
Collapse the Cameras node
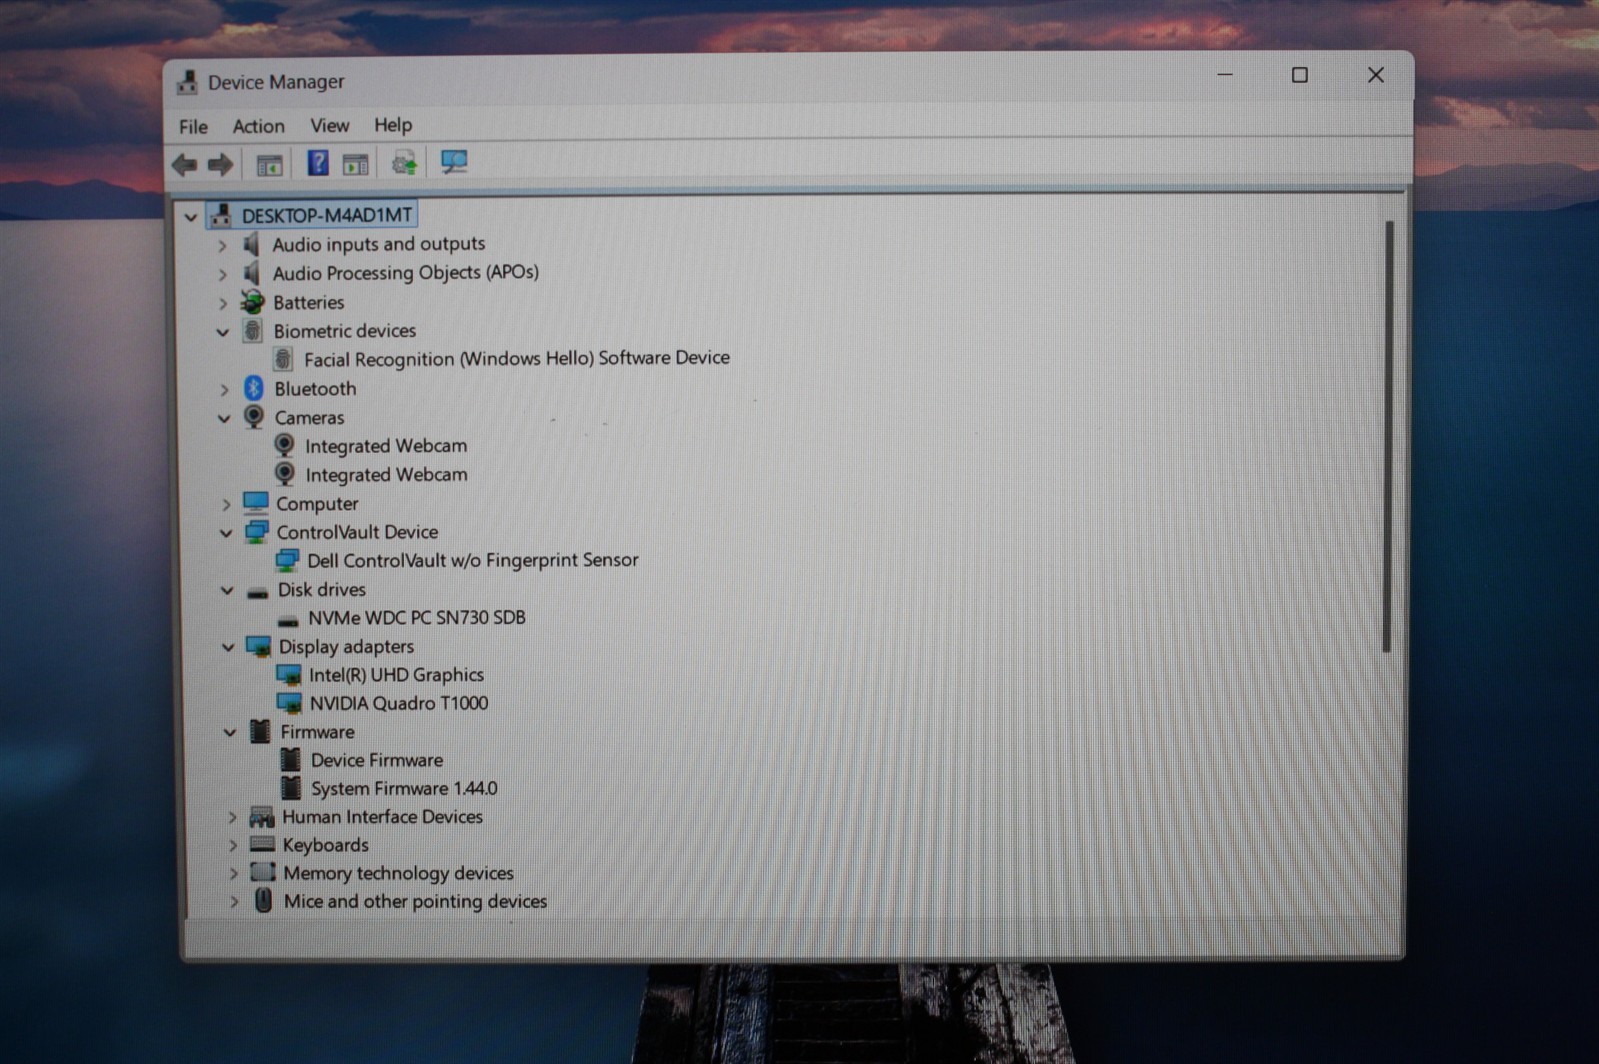(224, 419)
